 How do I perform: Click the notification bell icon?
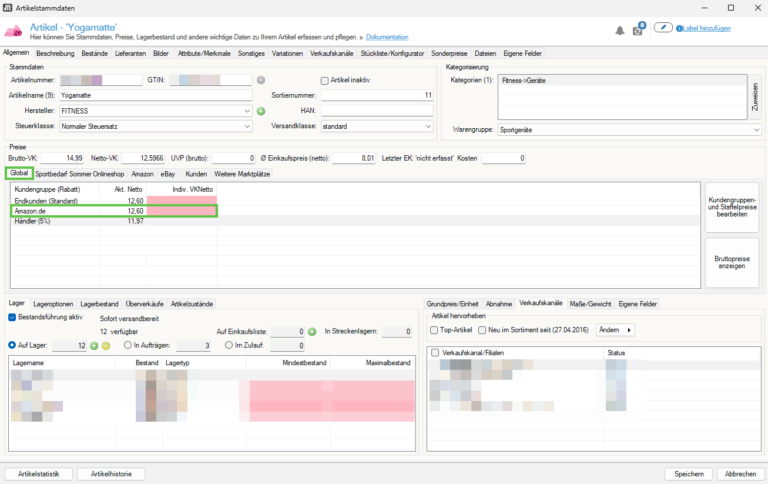point(620,31)
